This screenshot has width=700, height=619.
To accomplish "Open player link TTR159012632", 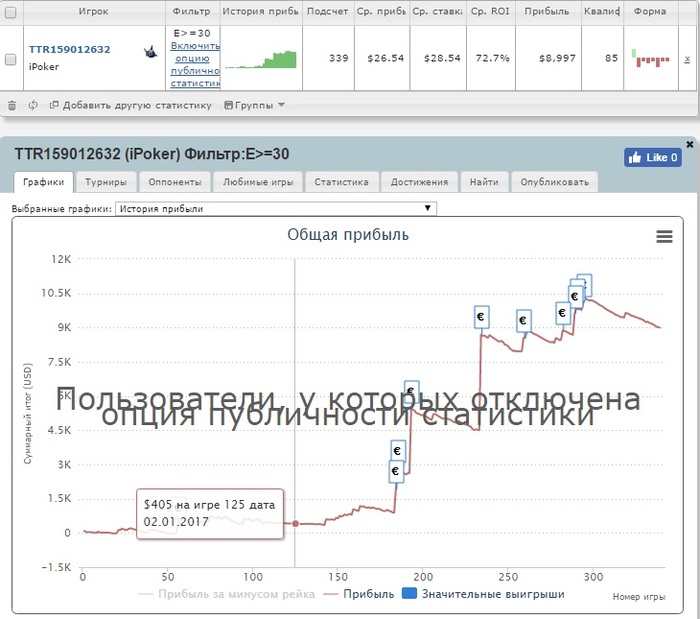I will [x=70, y=50].
